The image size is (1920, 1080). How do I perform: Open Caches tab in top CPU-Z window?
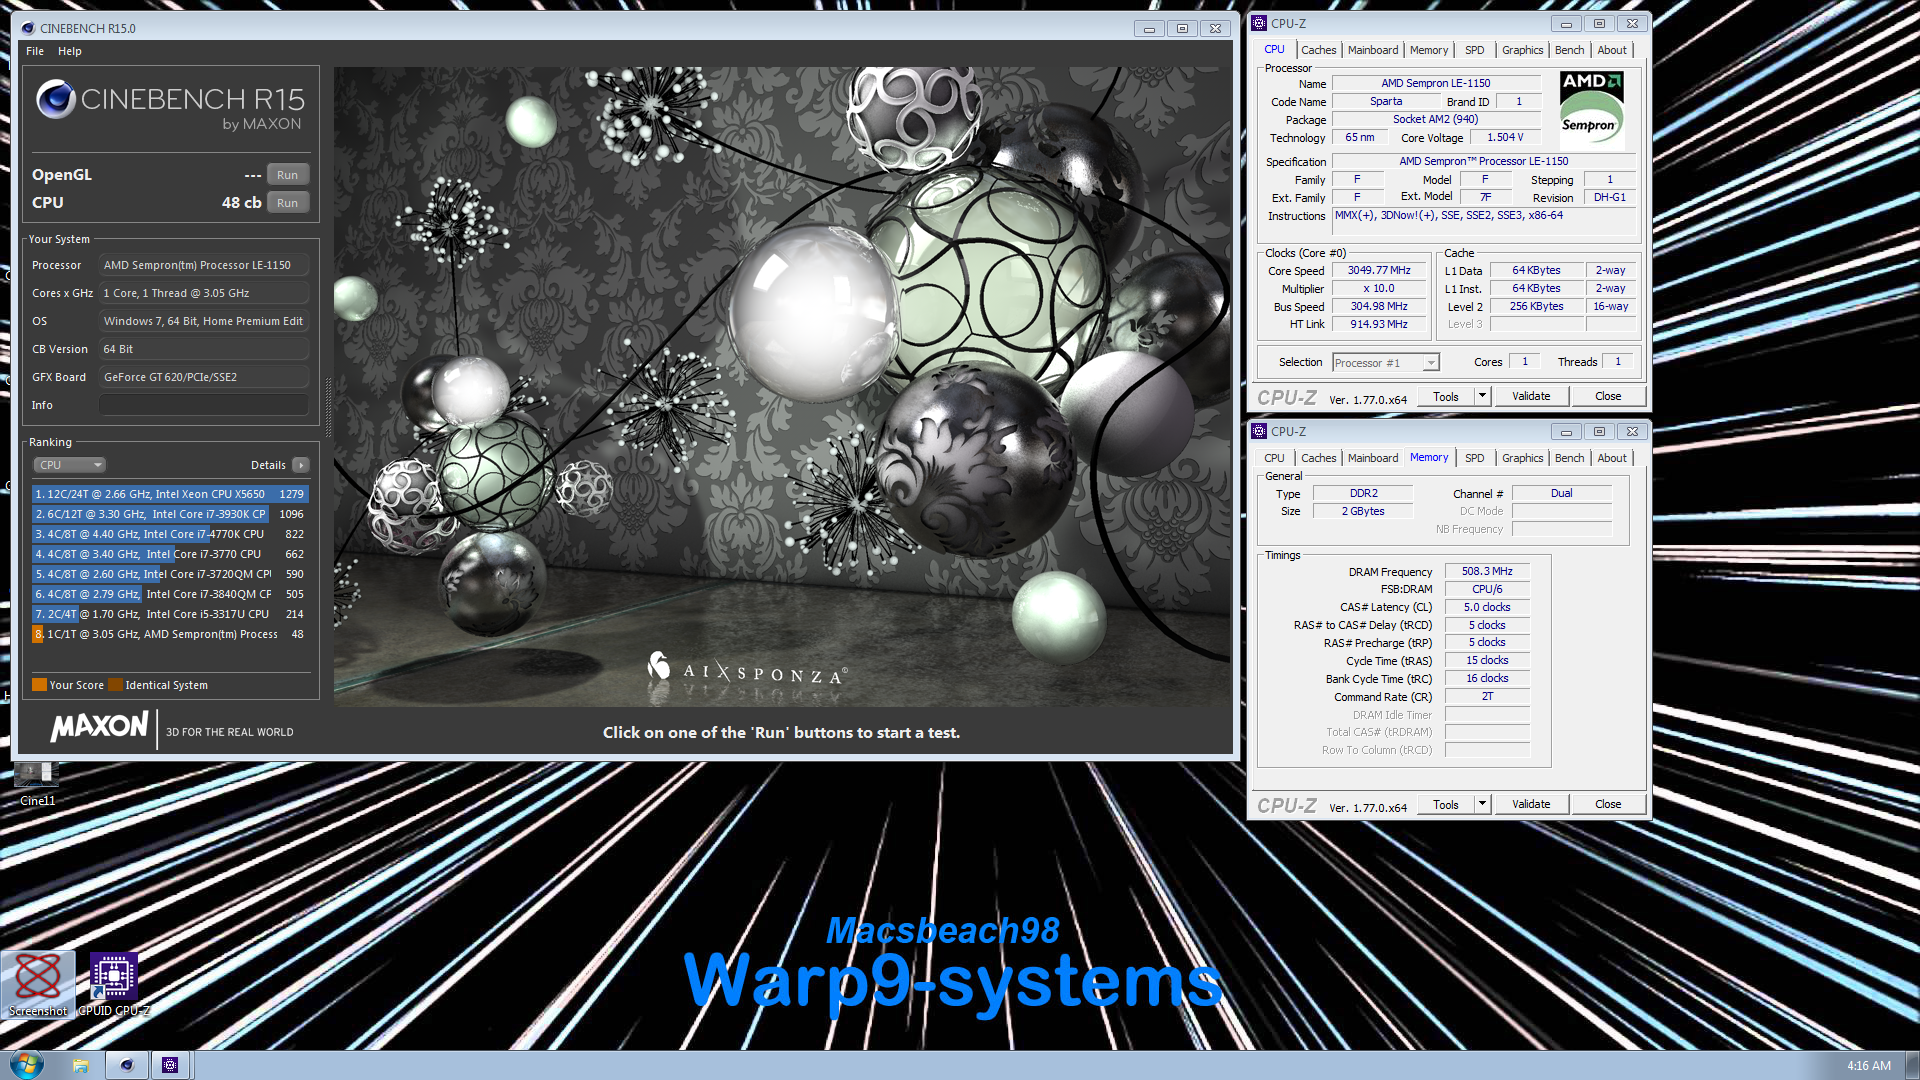pyautogui.click(x=1318, y=50)
